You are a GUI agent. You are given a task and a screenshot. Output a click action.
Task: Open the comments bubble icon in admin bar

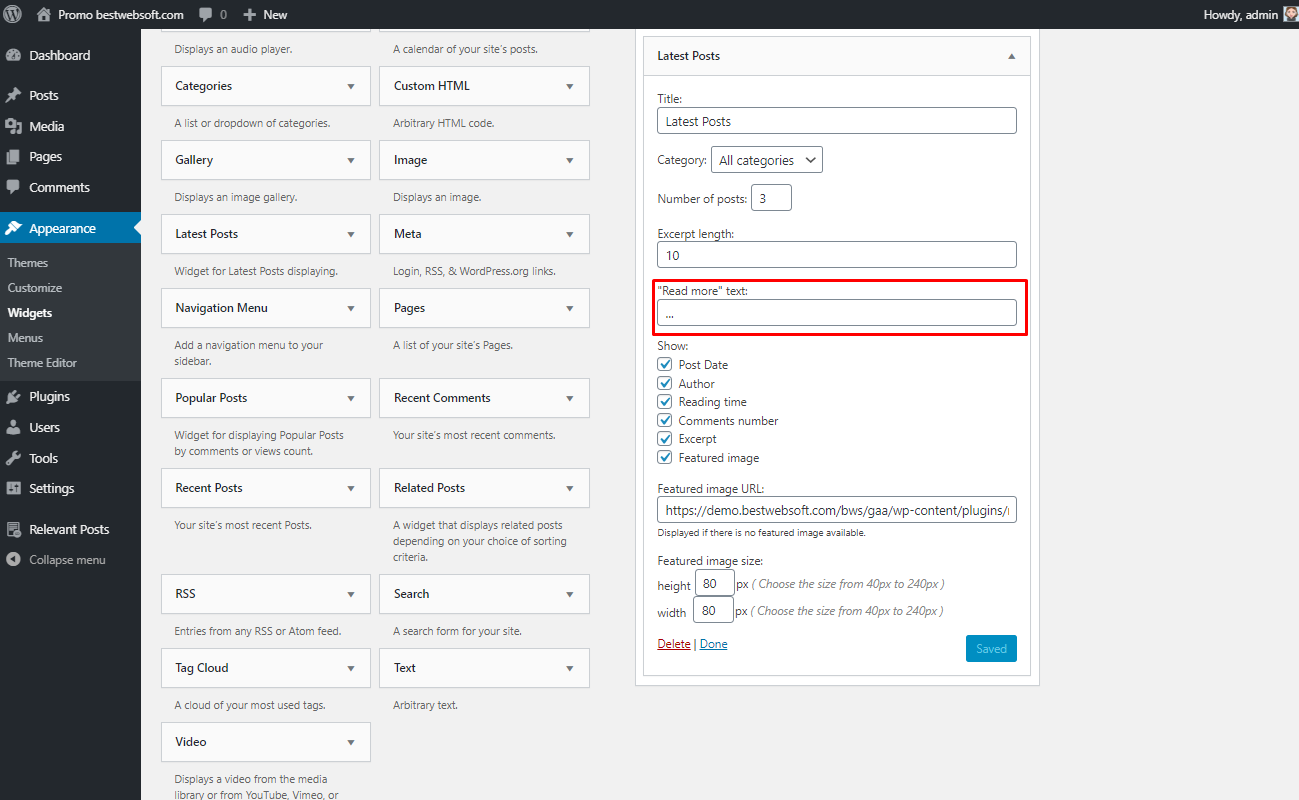(205, 15)
